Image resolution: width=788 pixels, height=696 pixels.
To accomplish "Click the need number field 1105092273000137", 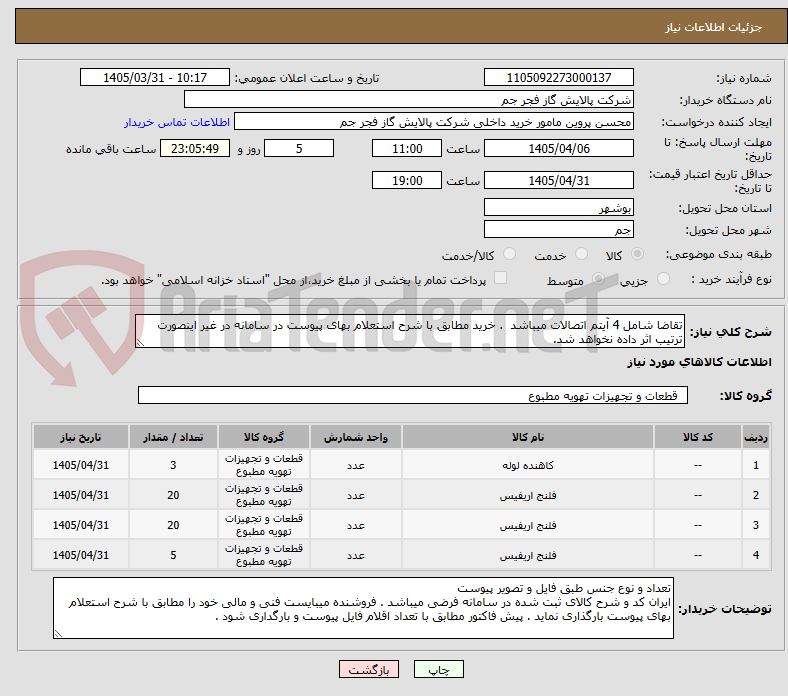I will [x=558, y=77].
